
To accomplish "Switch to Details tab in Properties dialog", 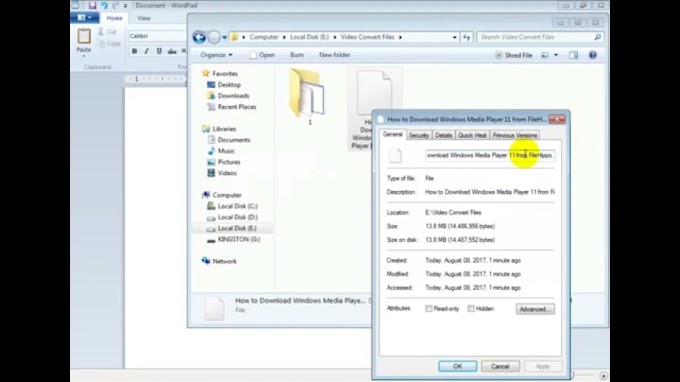I will 443,136.
